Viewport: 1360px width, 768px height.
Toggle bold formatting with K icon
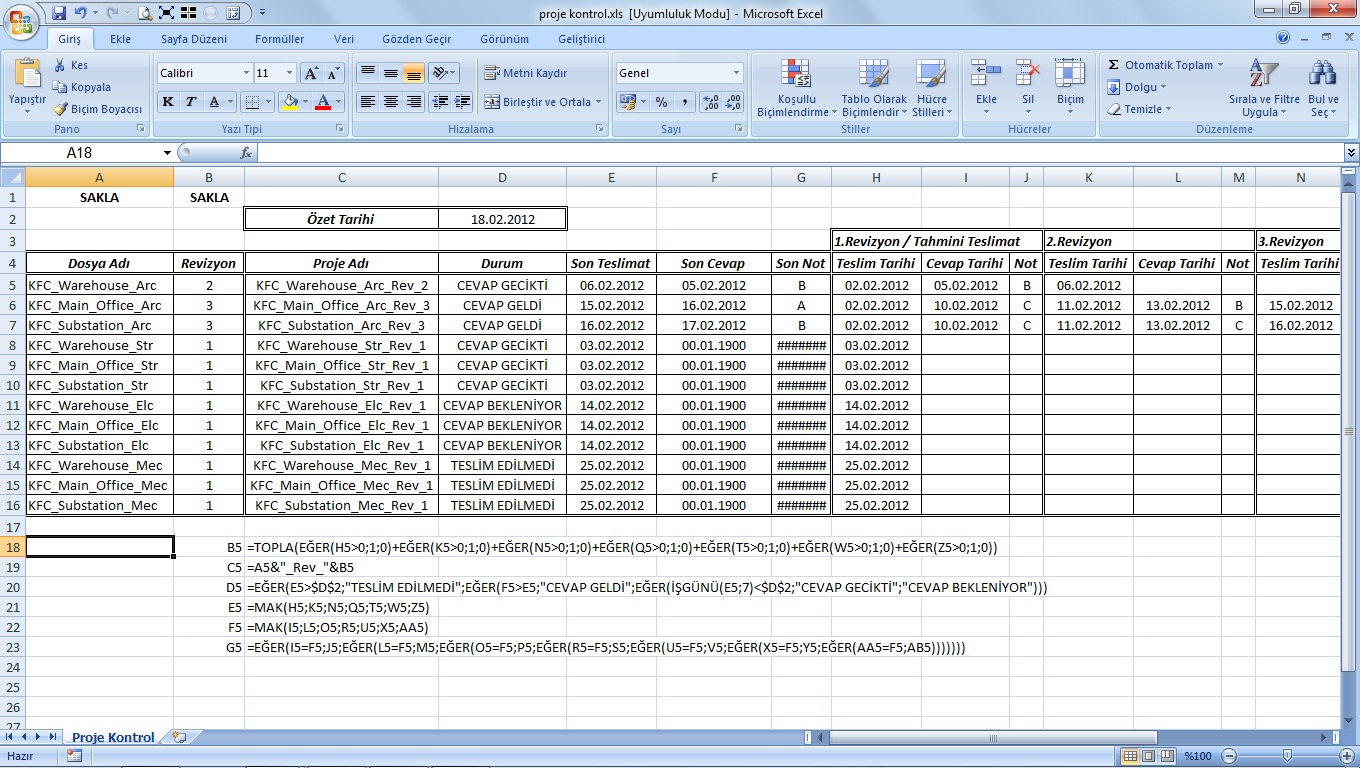167,101
